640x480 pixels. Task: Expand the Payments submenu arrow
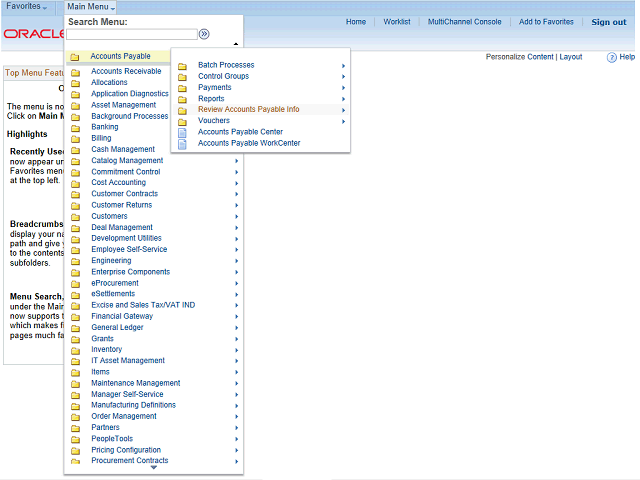point(343,88)
